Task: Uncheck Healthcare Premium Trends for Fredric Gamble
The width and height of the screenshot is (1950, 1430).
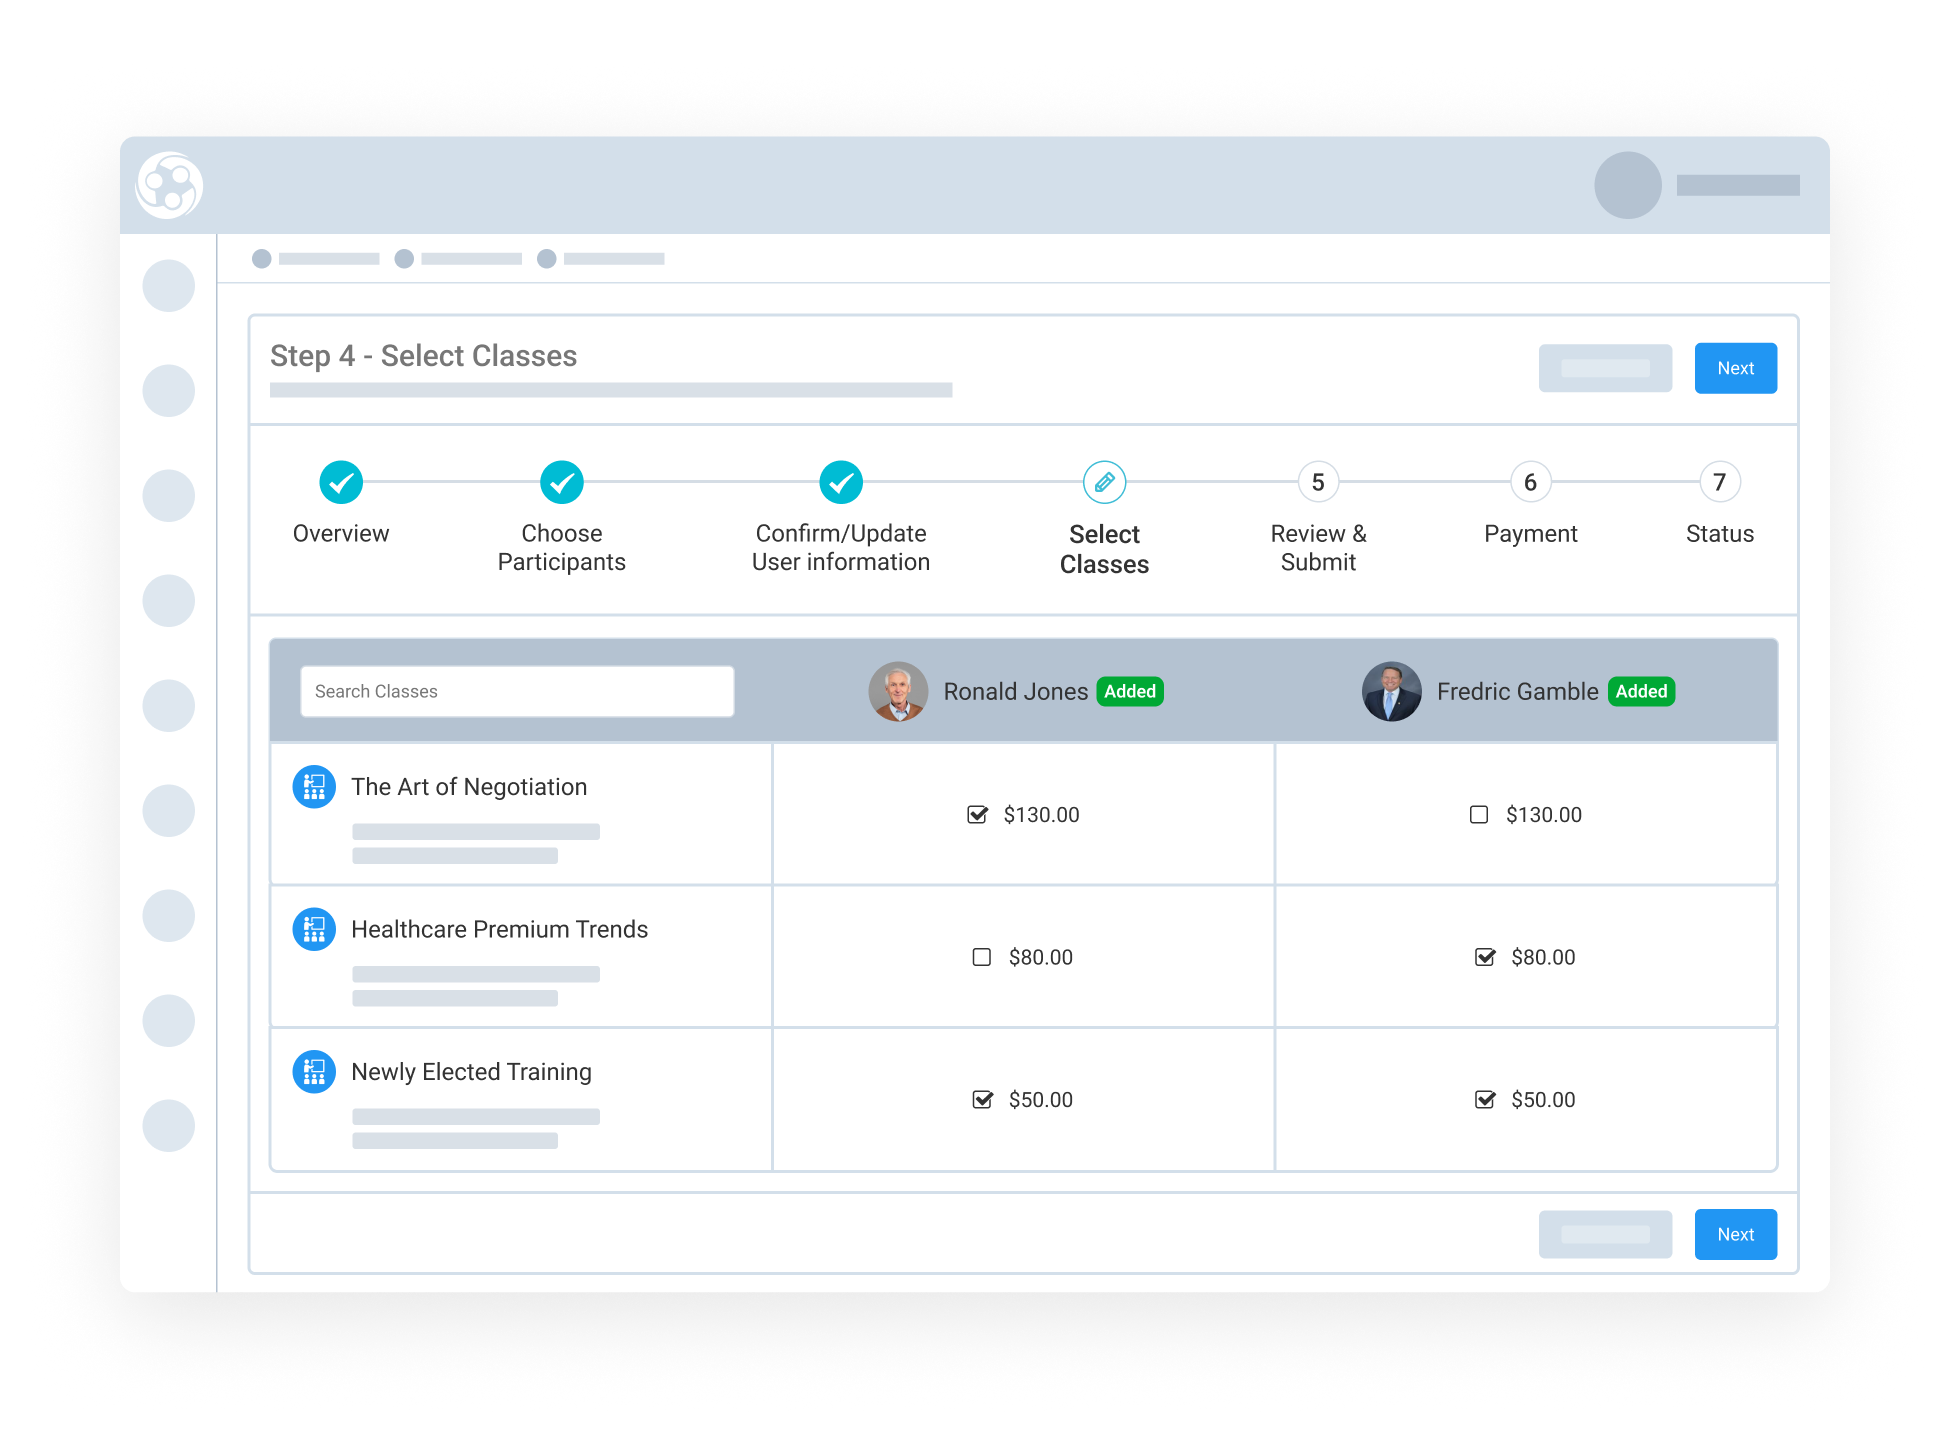Action: [x=1484, y=957]
